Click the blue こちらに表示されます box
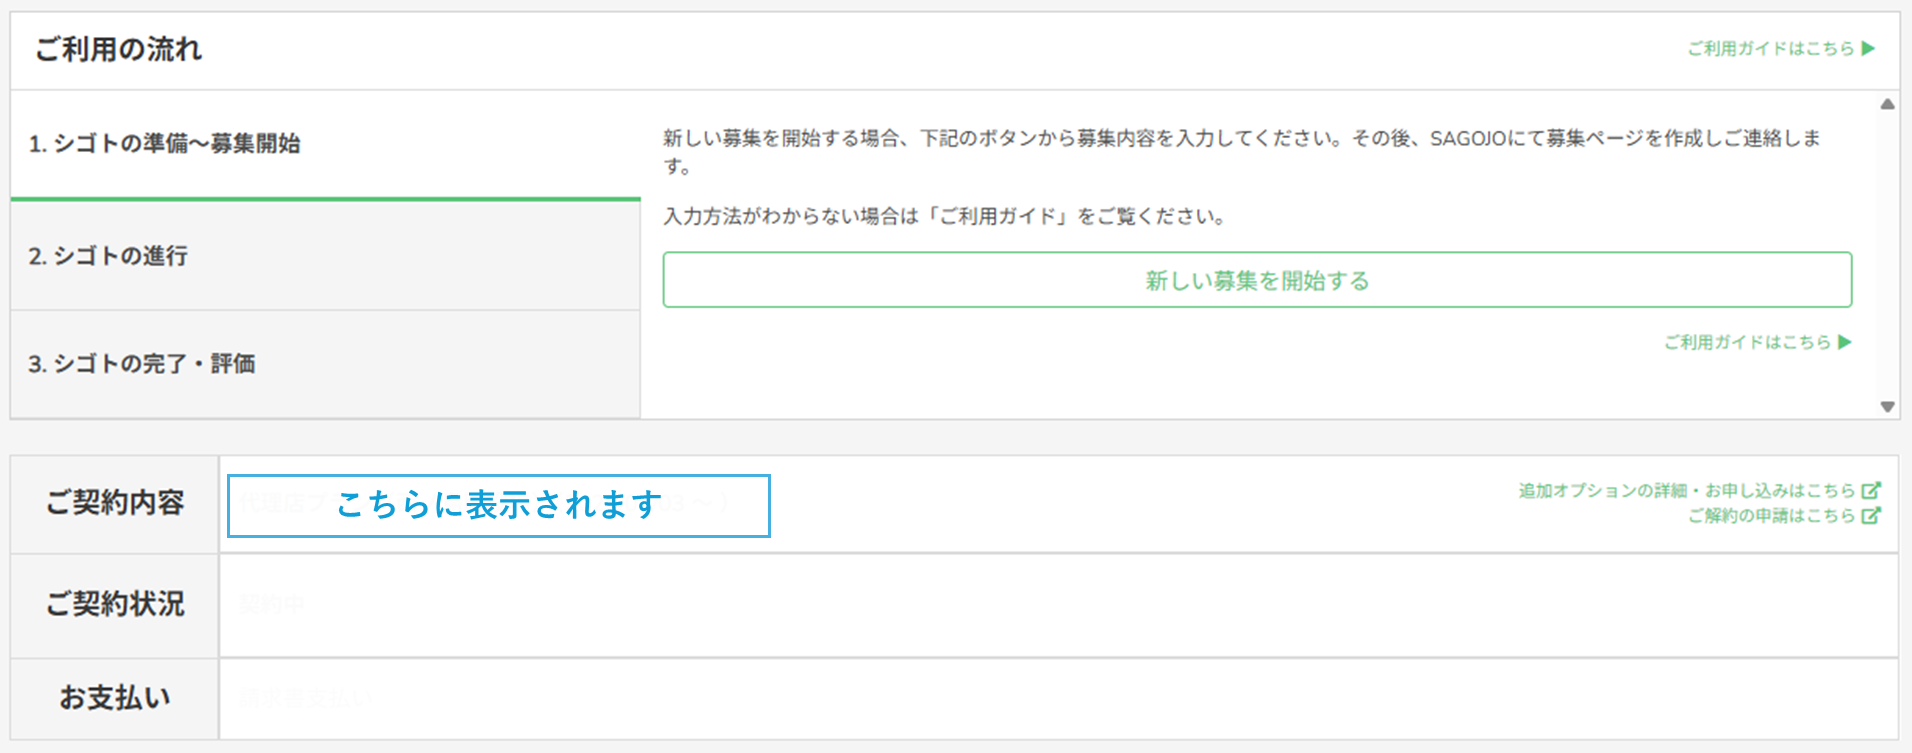The width and height of the screenshot is (1912, 753). tap(499, 505)
